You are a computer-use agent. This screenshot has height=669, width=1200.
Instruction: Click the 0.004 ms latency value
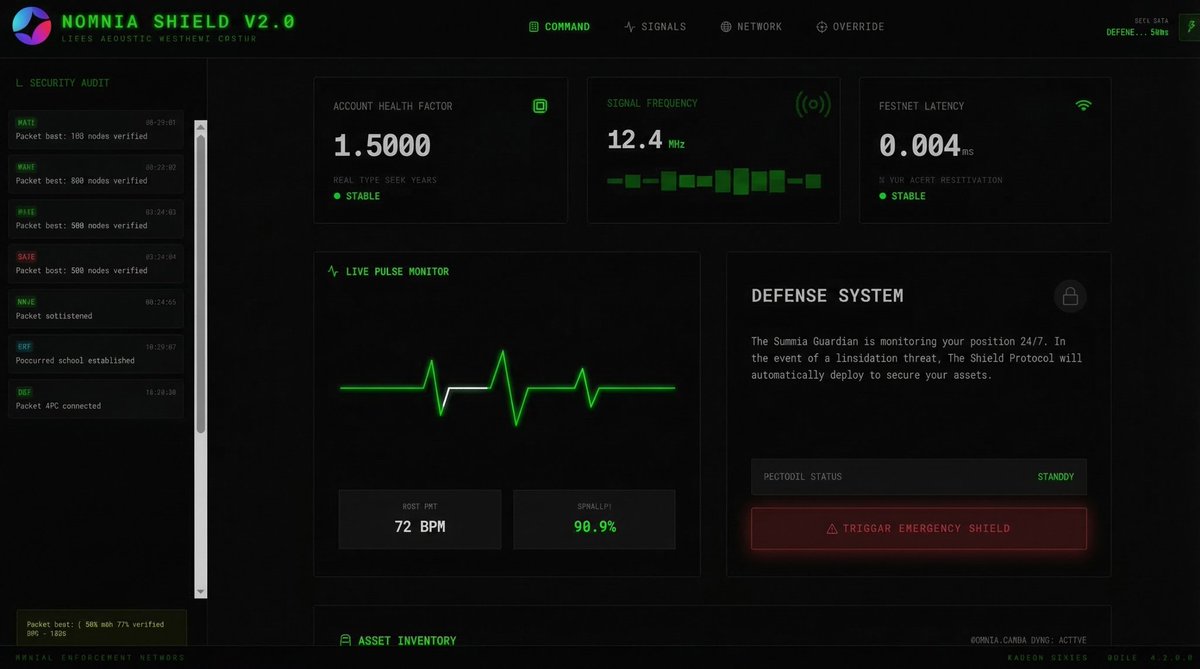[x=926, y=146]
